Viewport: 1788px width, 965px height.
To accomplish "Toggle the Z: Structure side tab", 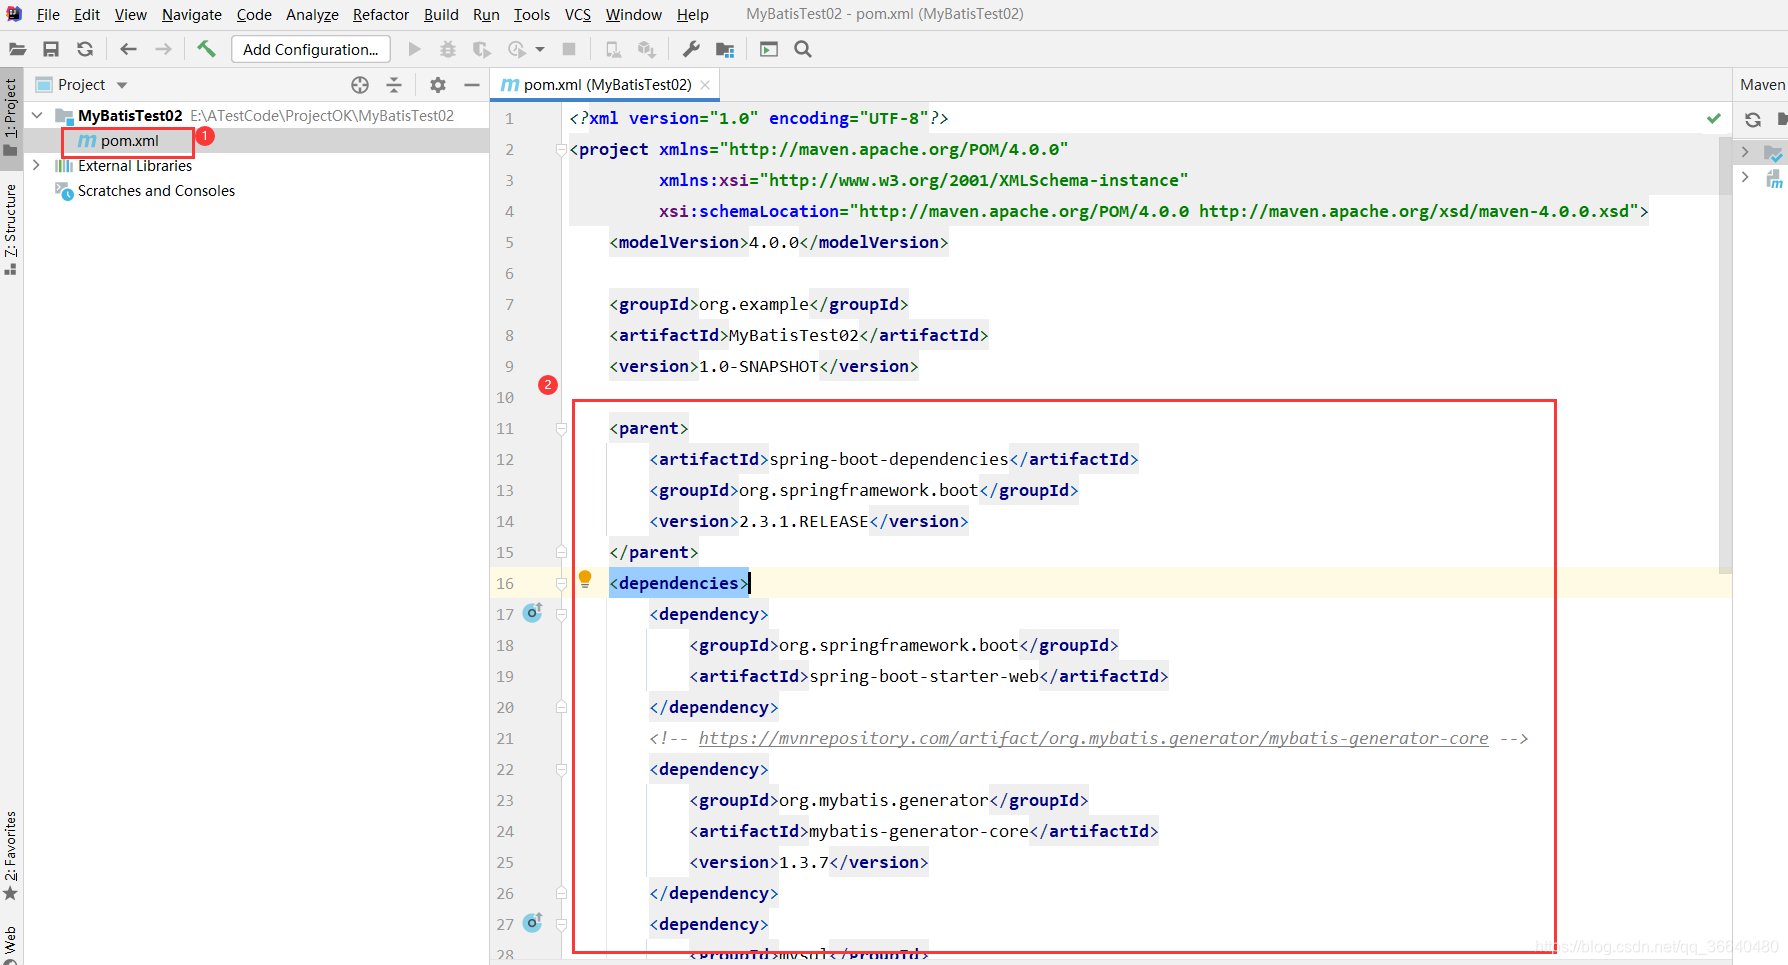I will click(x=11, y=229).
